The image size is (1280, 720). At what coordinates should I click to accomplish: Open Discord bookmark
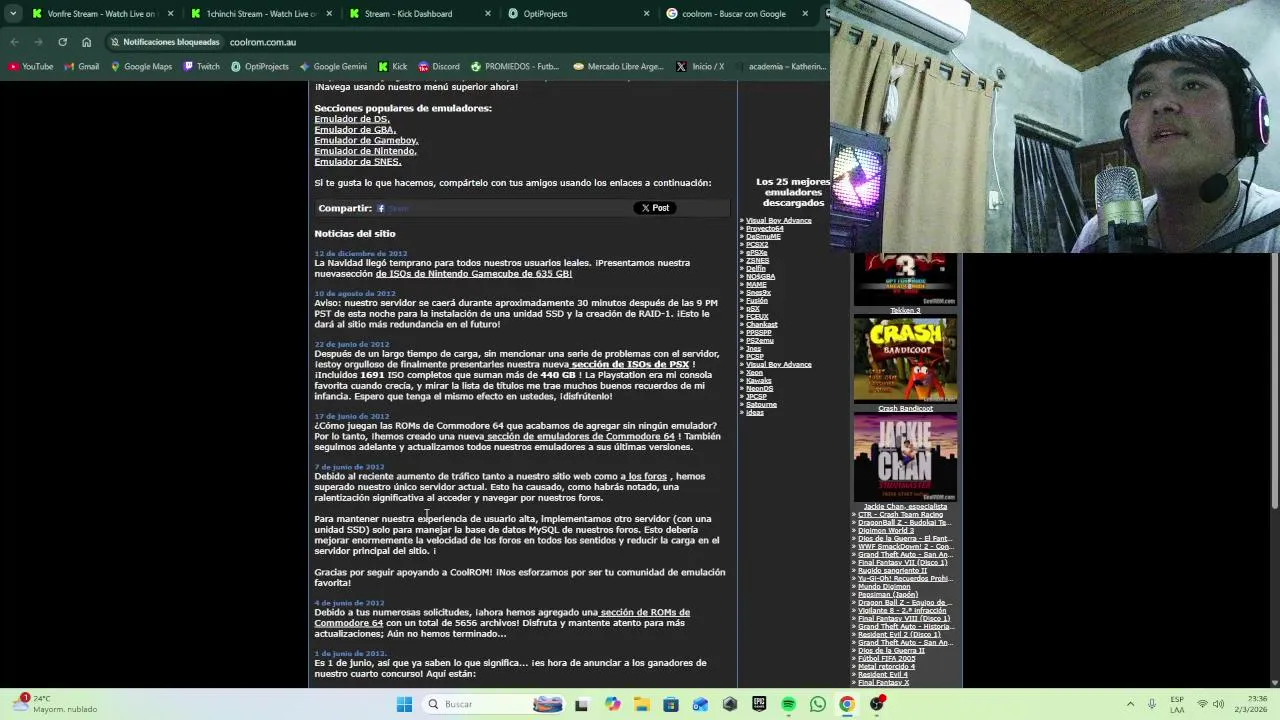(x=439, y=67)
